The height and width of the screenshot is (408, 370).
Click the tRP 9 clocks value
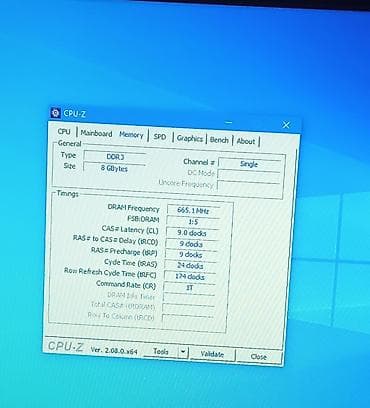[191, 255]
